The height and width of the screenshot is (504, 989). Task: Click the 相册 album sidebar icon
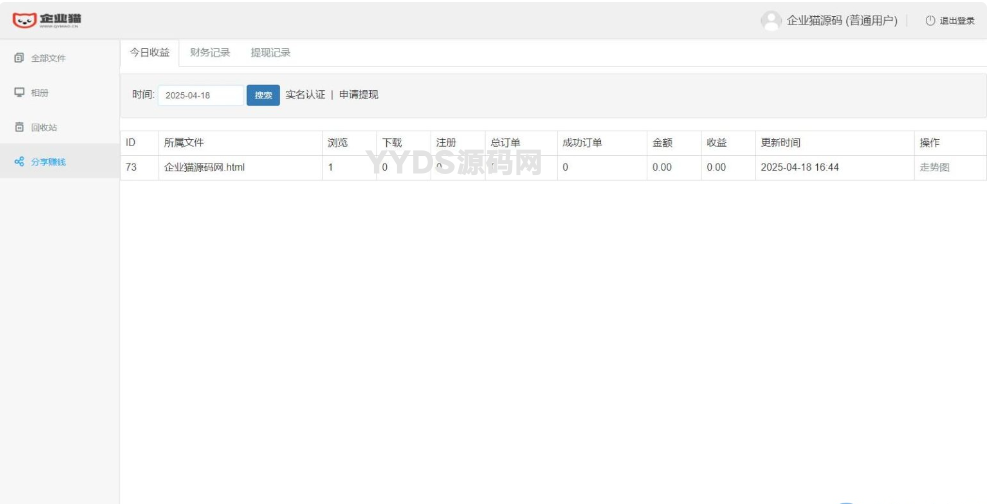(x=19, y=93)
